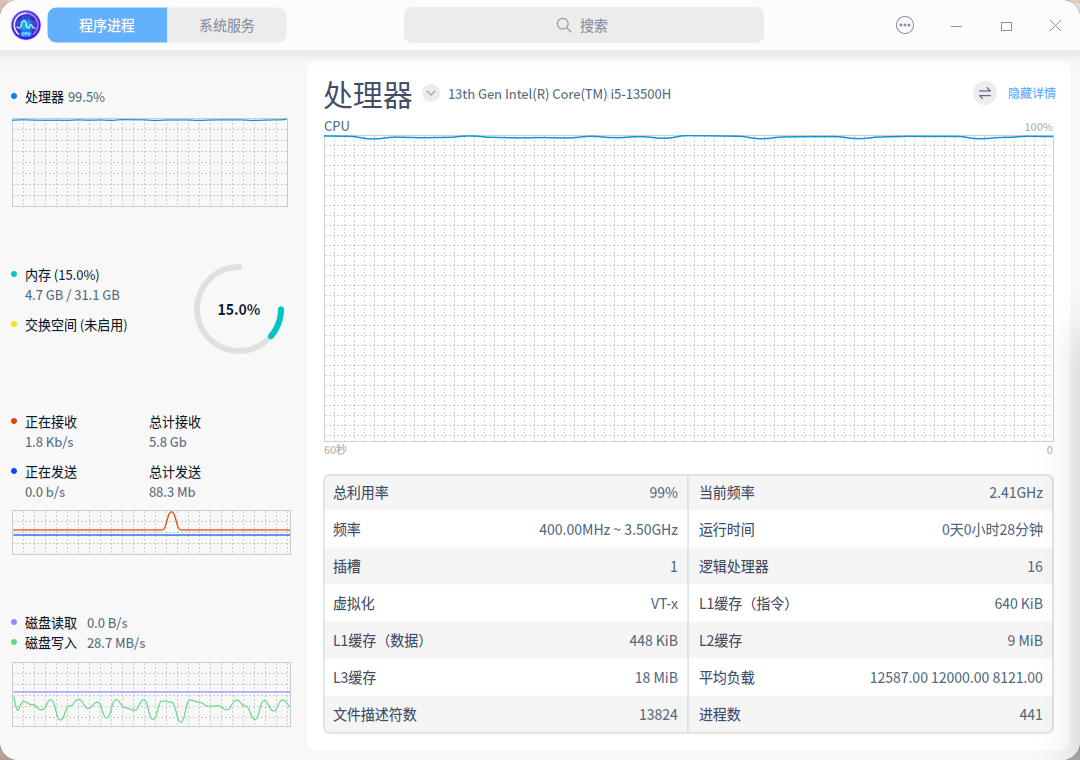The image size is (1080, 760).
Task: Click the 15.0% memory ring gauge
Action: (x=239, y=309)
